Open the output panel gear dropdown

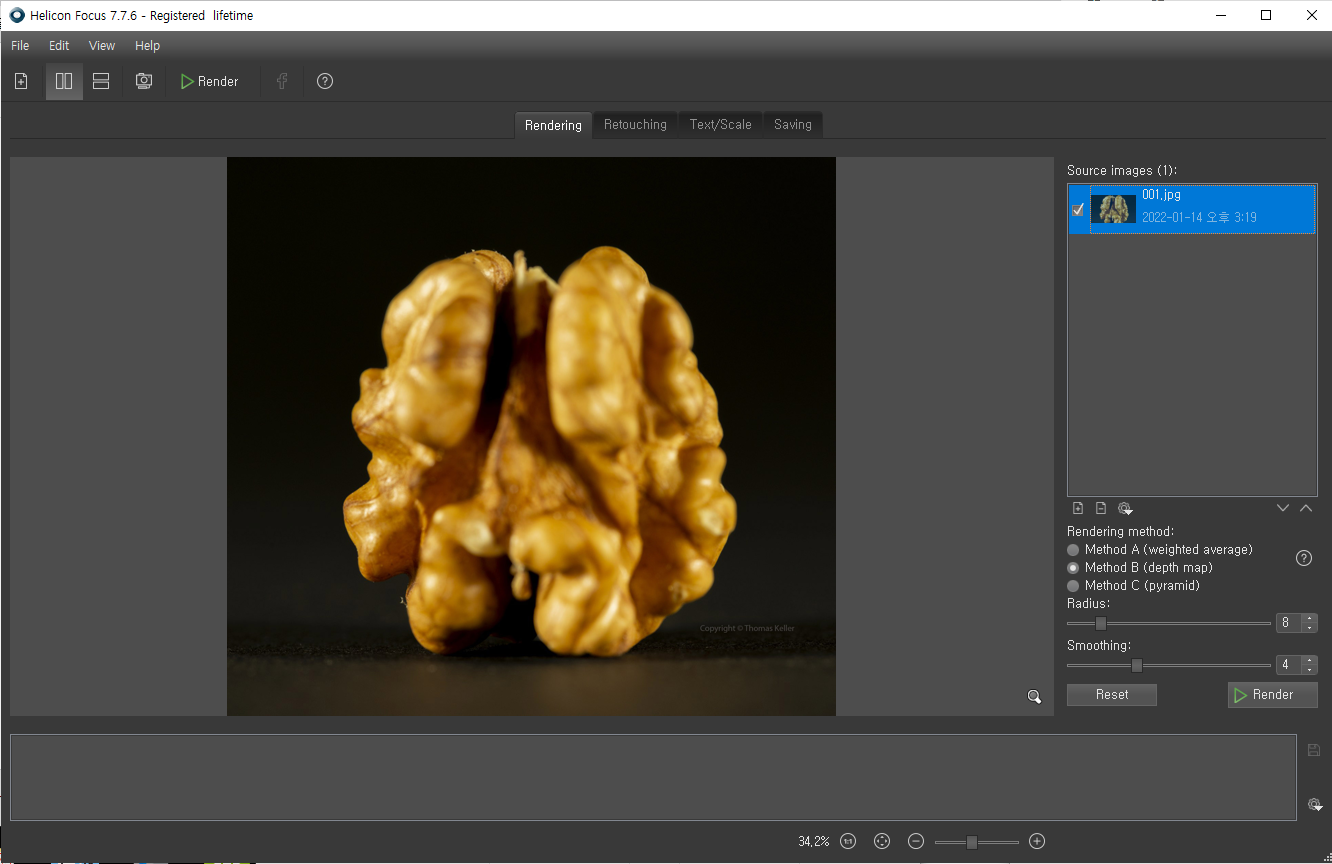click(x=1315, y=804)
